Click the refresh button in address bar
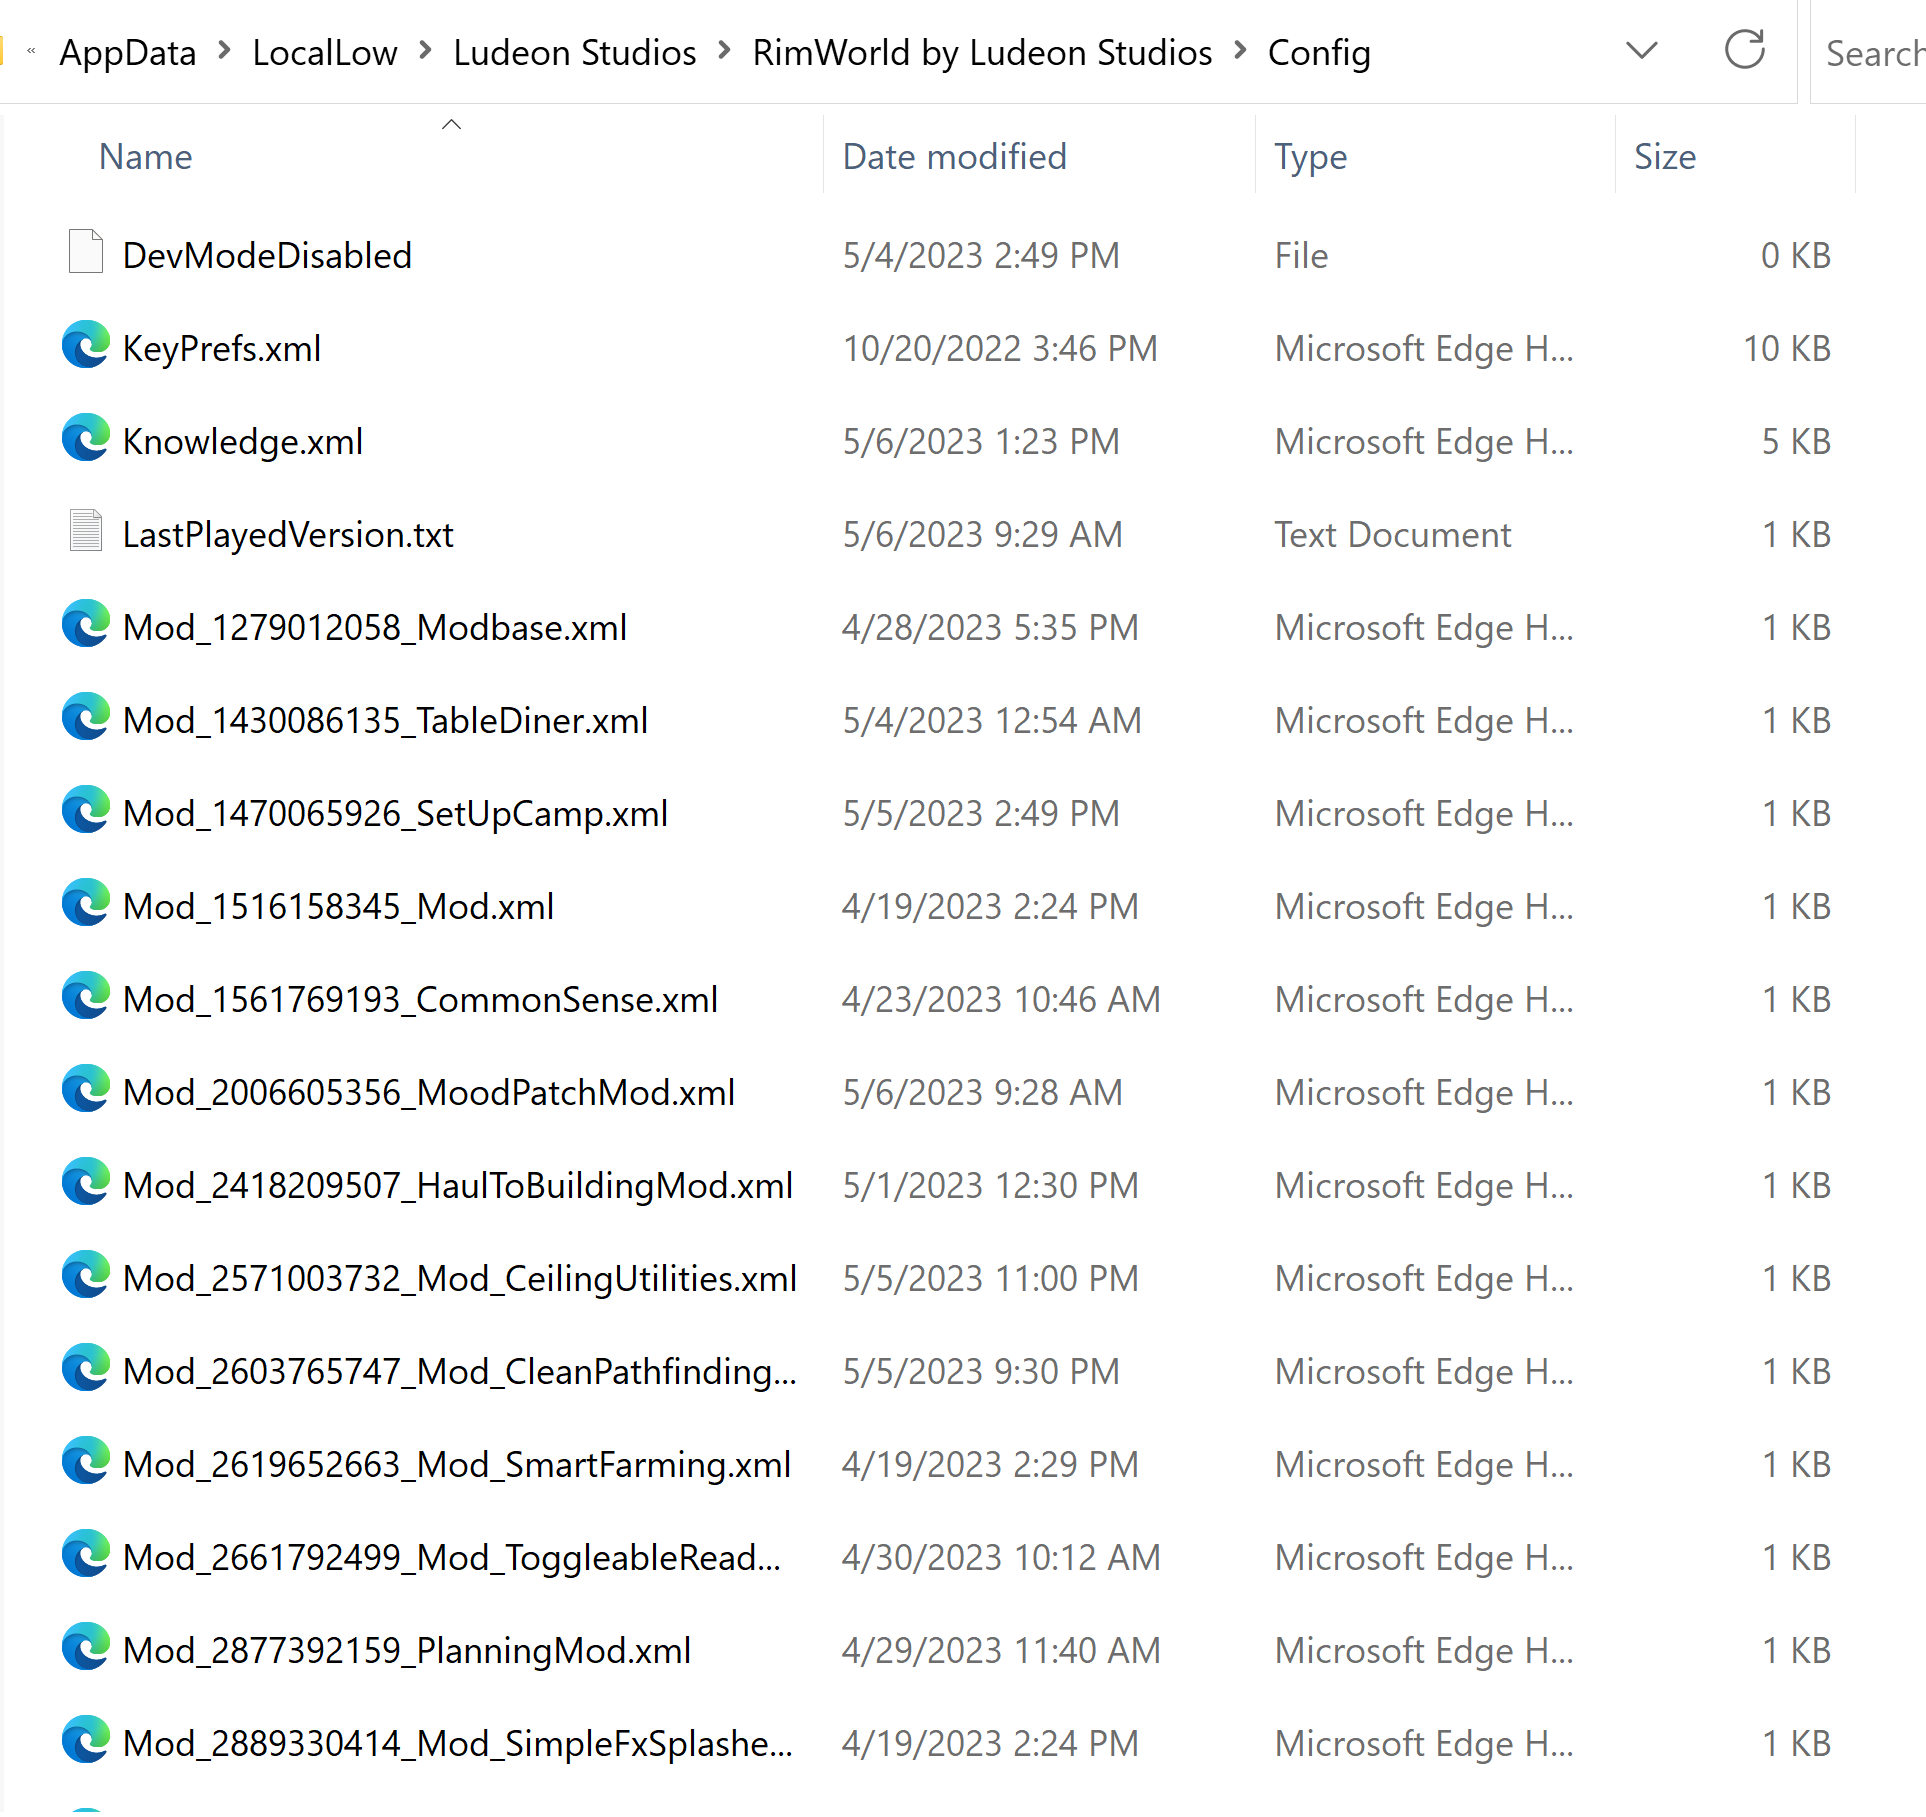 pyautogui.click(x=1744, y=50)
